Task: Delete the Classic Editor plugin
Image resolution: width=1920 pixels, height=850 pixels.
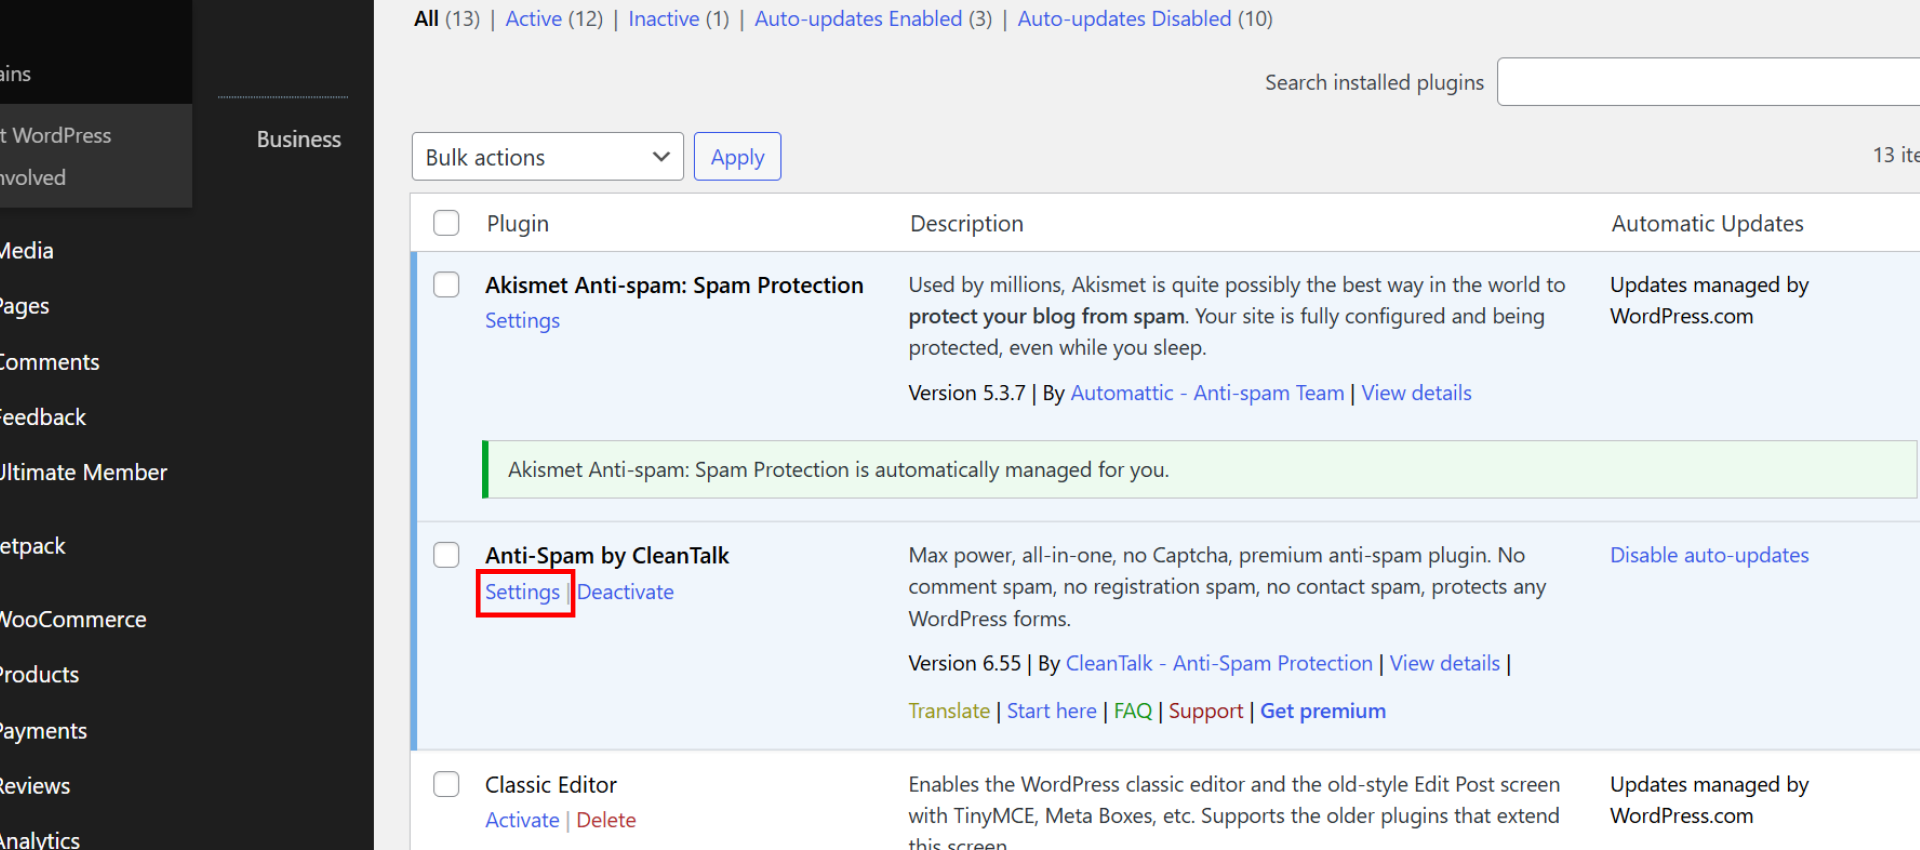Action: [x=606, y=820]
